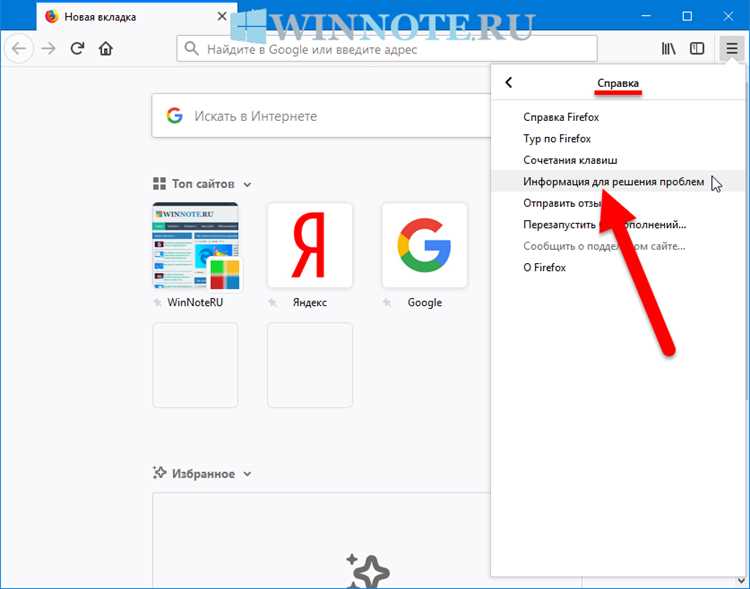Click the Google search box on page

pyautogui.click(x=321, y=116)
